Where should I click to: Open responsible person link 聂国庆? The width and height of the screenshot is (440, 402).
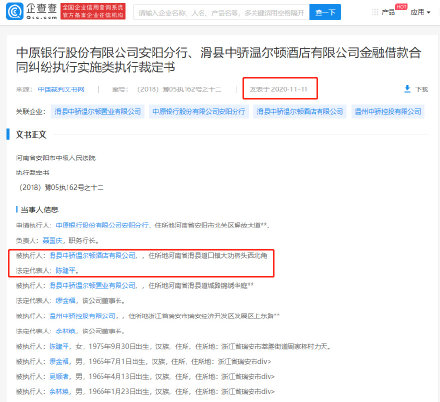pos(53,240)
